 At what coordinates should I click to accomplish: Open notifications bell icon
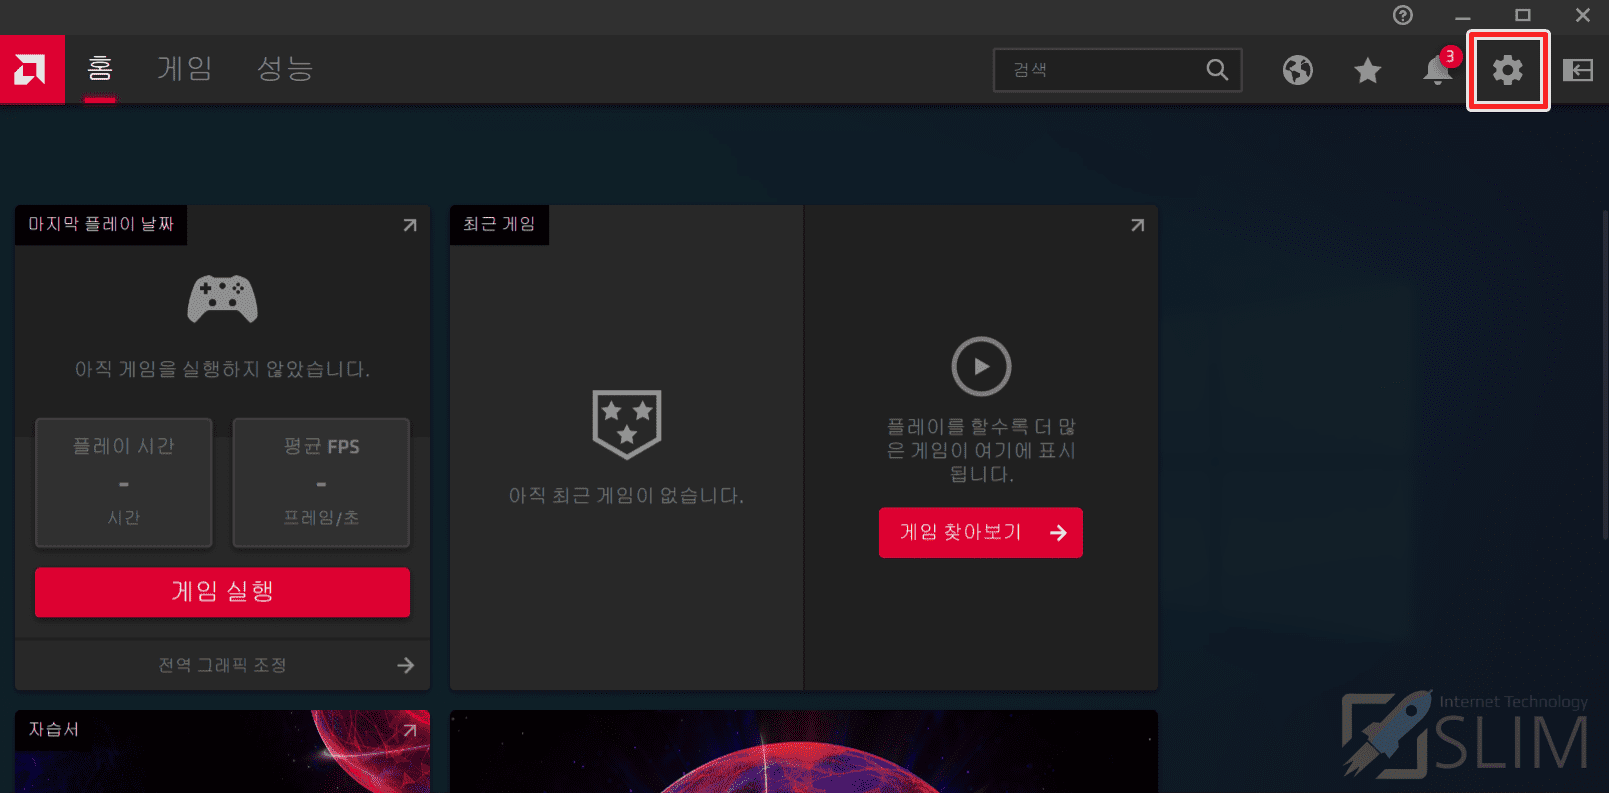click(x=1438, y=70)
